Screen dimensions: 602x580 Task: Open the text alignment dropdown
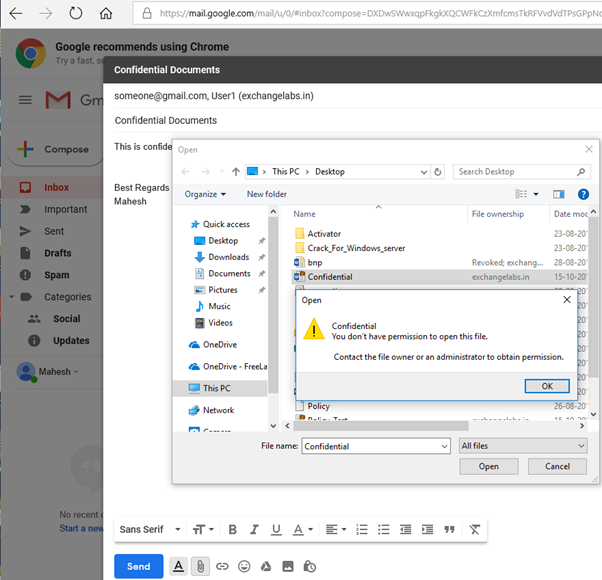pyautogui.click(x=336, y=529)
